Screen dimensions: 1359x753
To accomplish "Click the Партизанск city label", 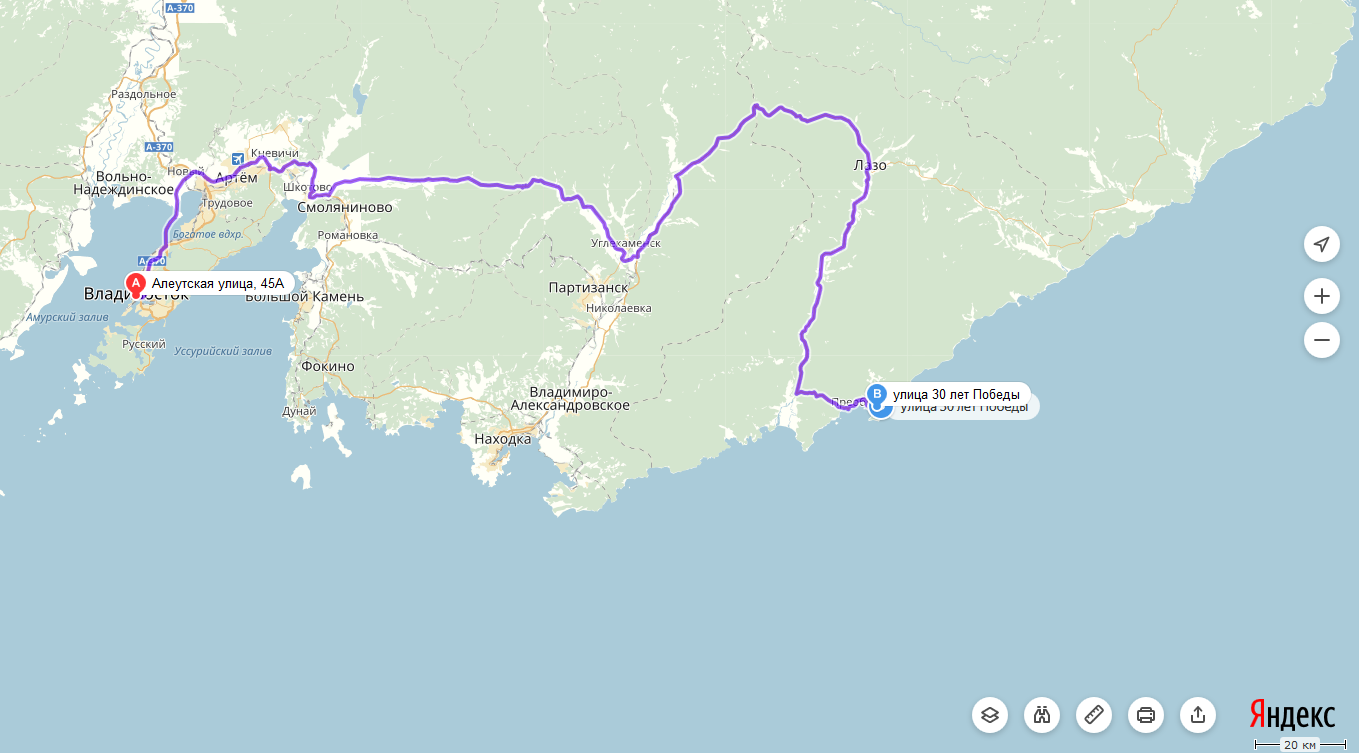I will pos(588,287).
